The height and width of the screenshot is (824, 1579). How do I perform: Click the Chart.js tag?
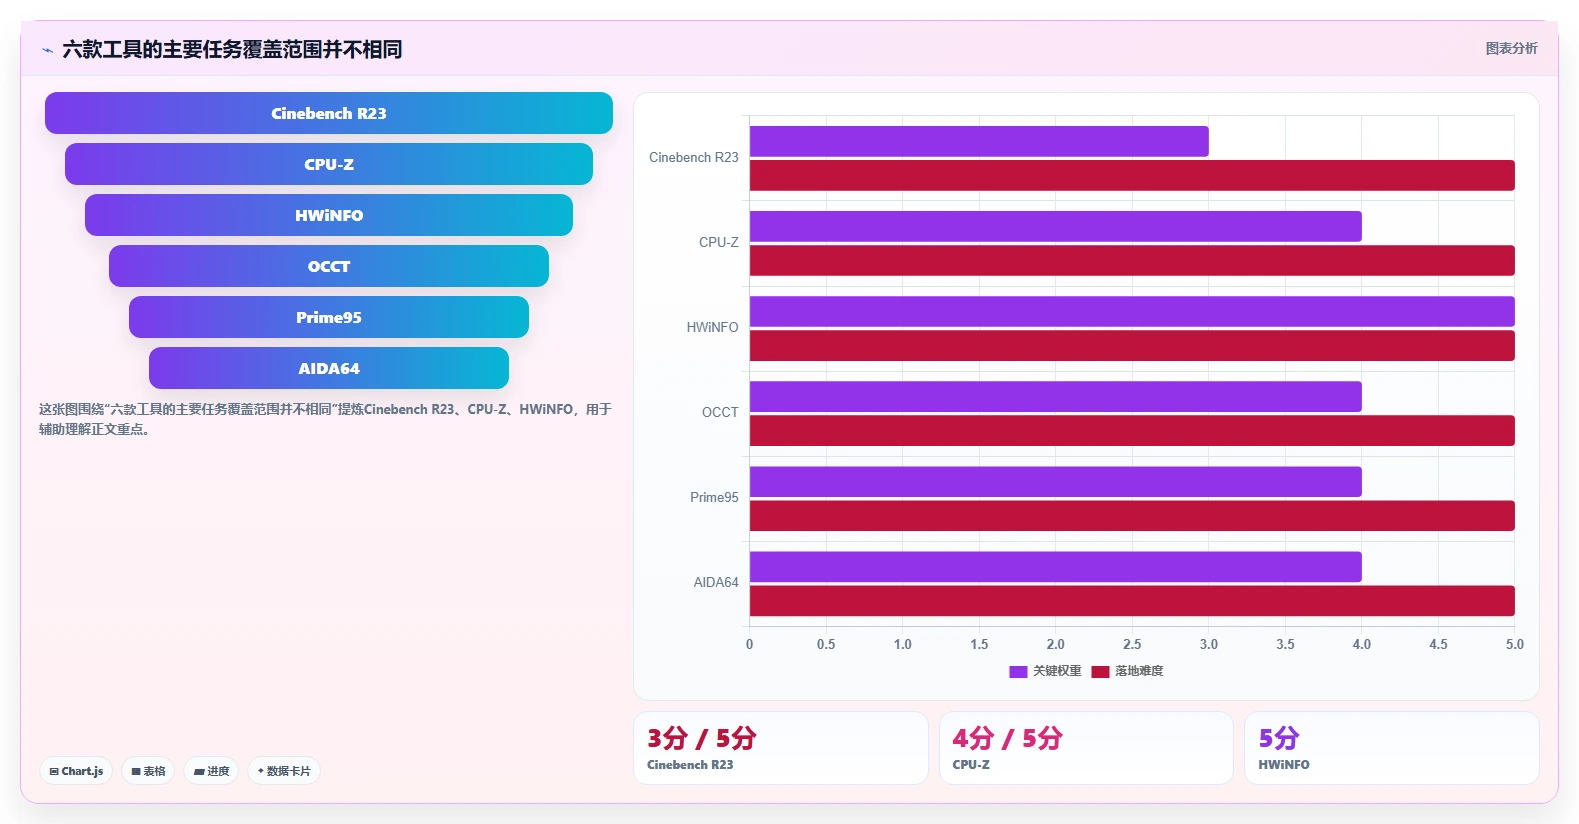pos(76,771)
